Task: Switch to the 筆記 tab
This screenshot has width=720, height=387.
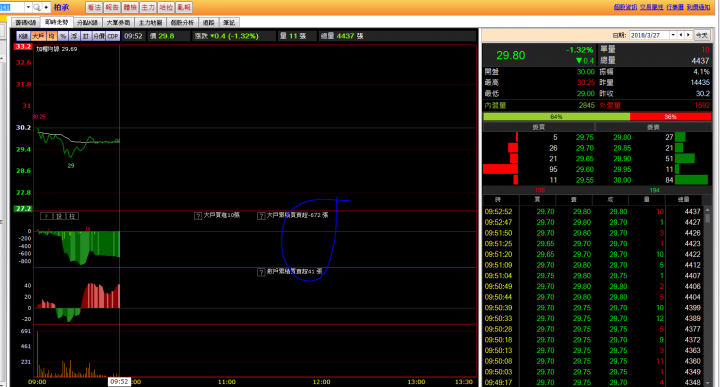Action: [229, 22]
